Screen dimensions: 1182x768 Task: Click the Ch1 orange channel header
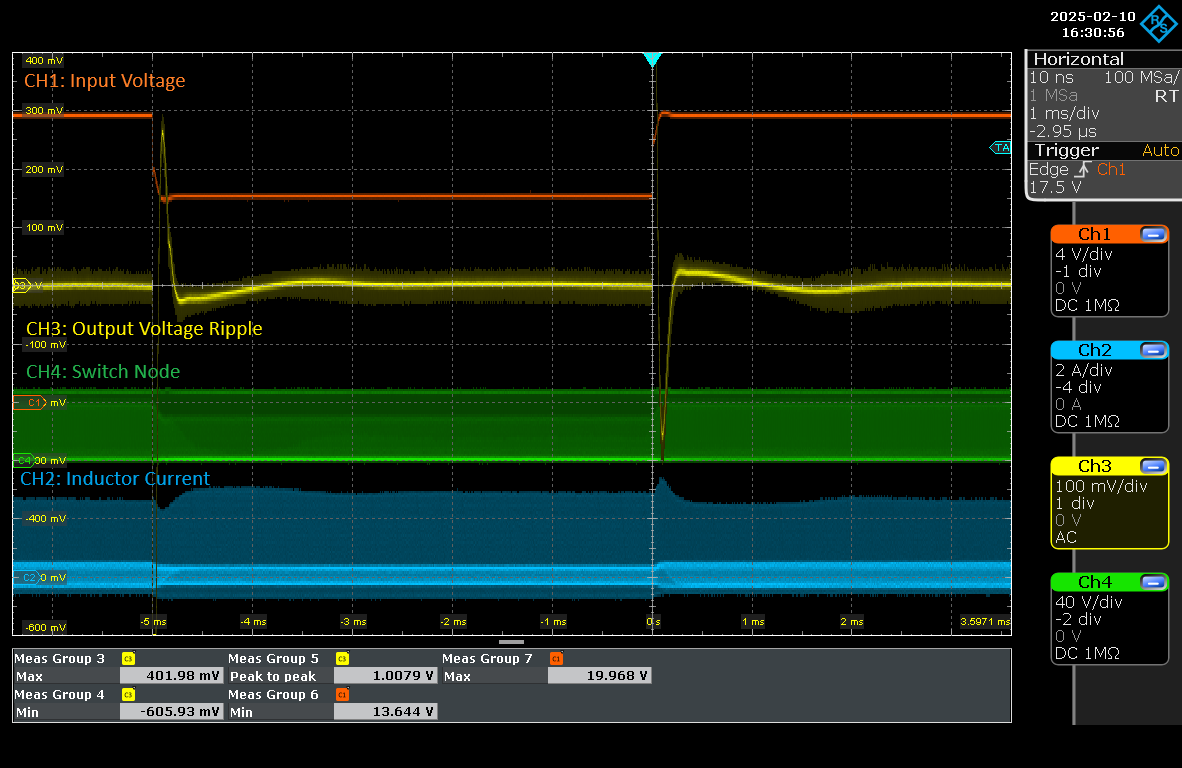(x=1094, y=234)
